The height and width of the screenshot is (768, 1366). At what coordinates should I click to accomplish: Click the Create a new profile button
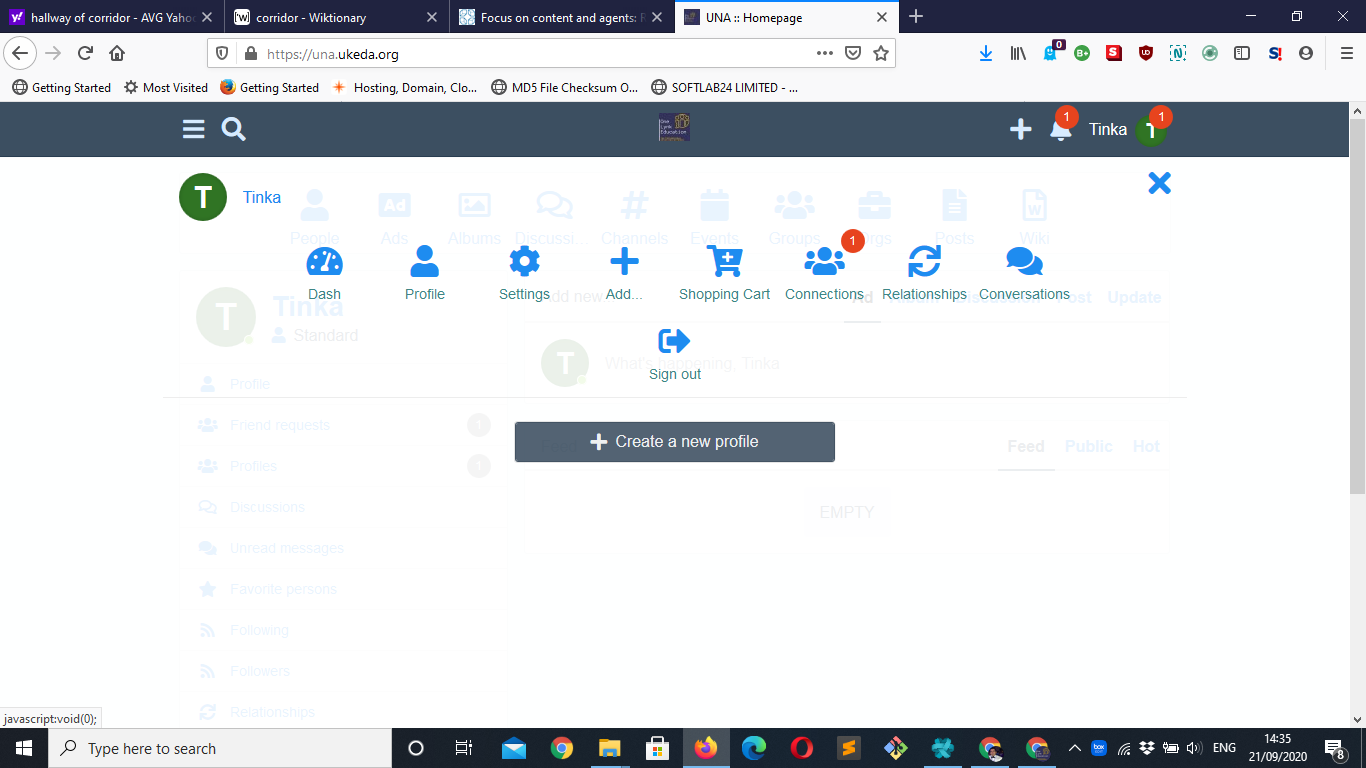coord(674,442)
